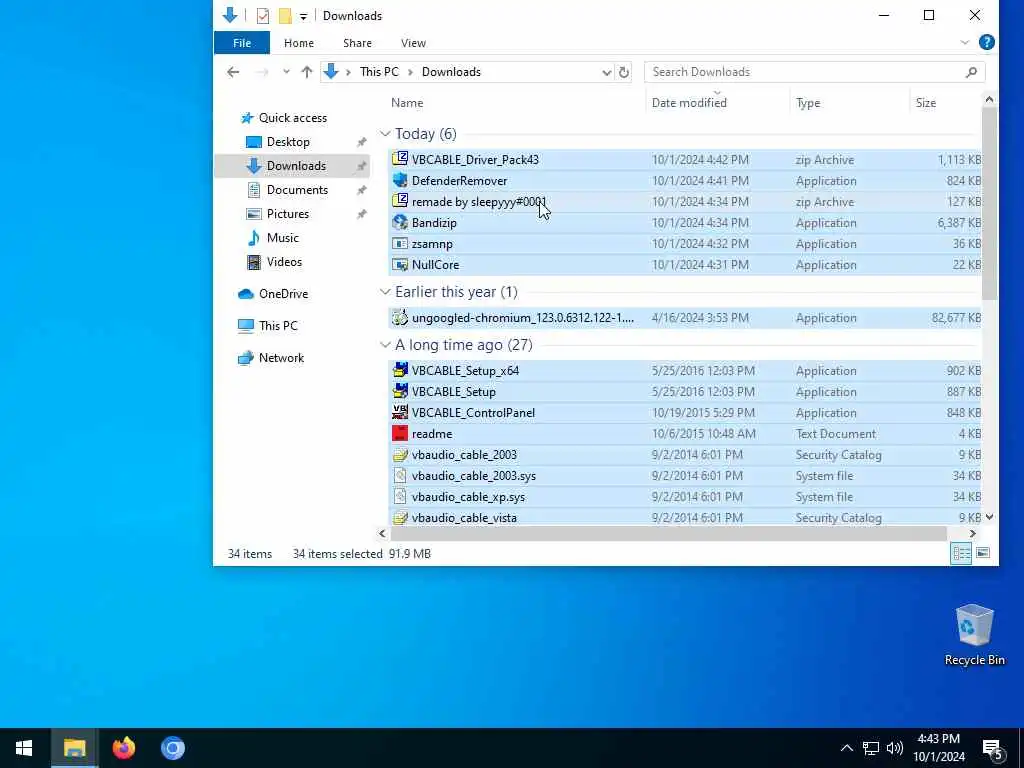Go back using the back arrow
This screenshot has height=768, width=1024.
coord(233,72)
